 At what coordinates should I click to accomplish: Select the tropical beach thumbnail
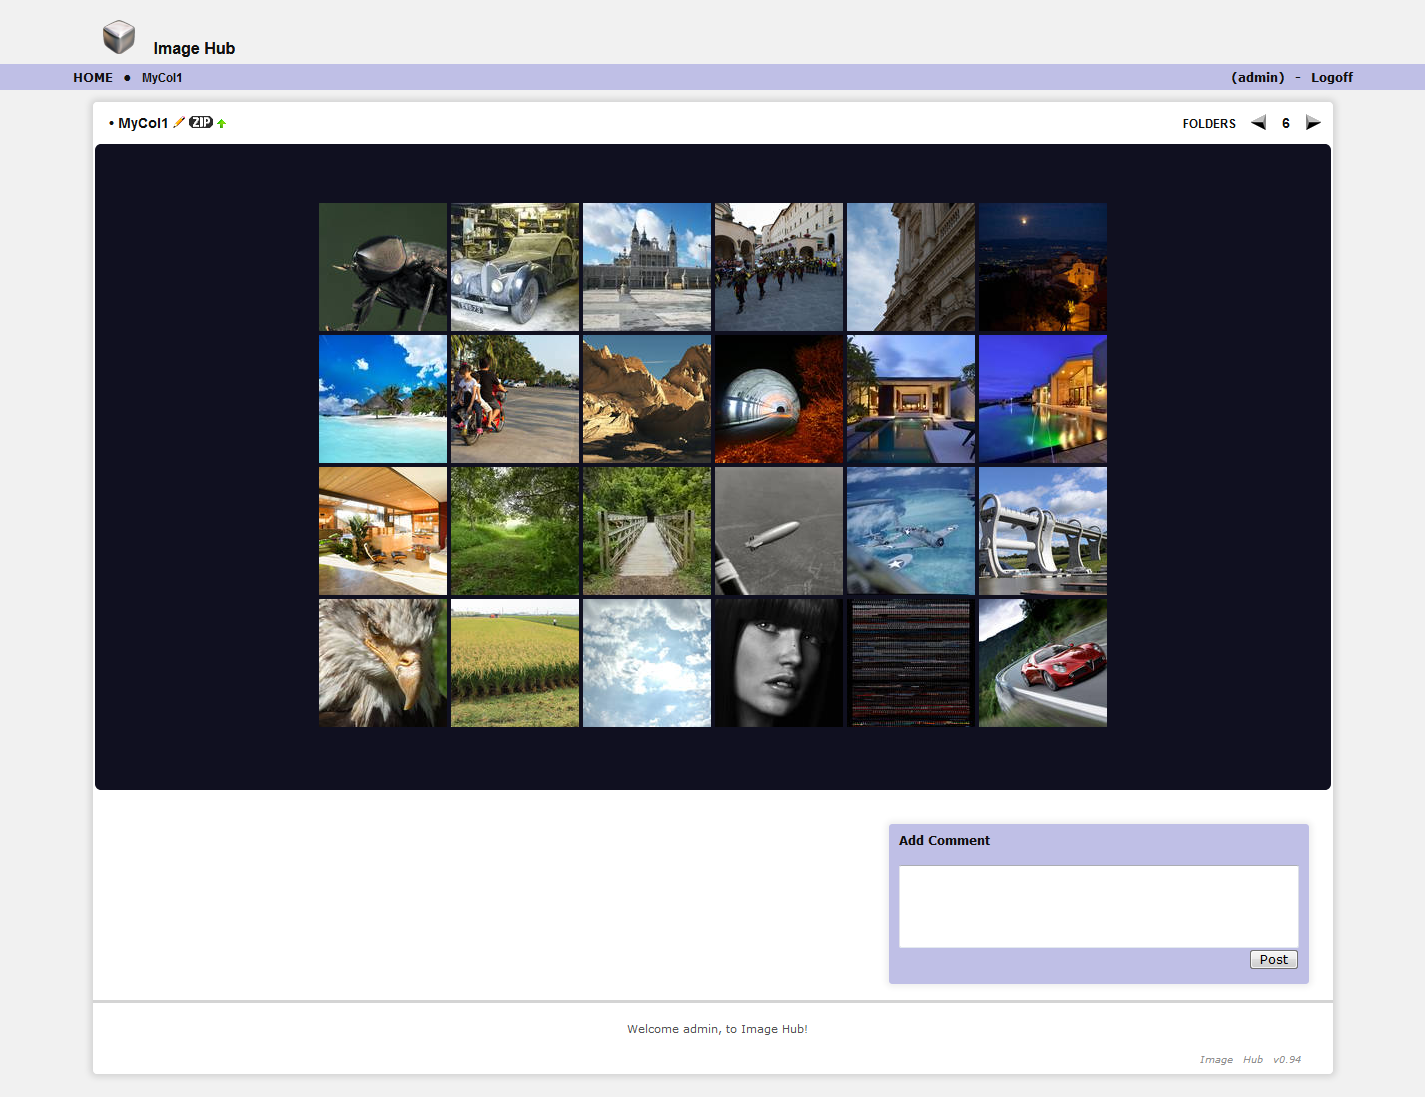point(383,399)
